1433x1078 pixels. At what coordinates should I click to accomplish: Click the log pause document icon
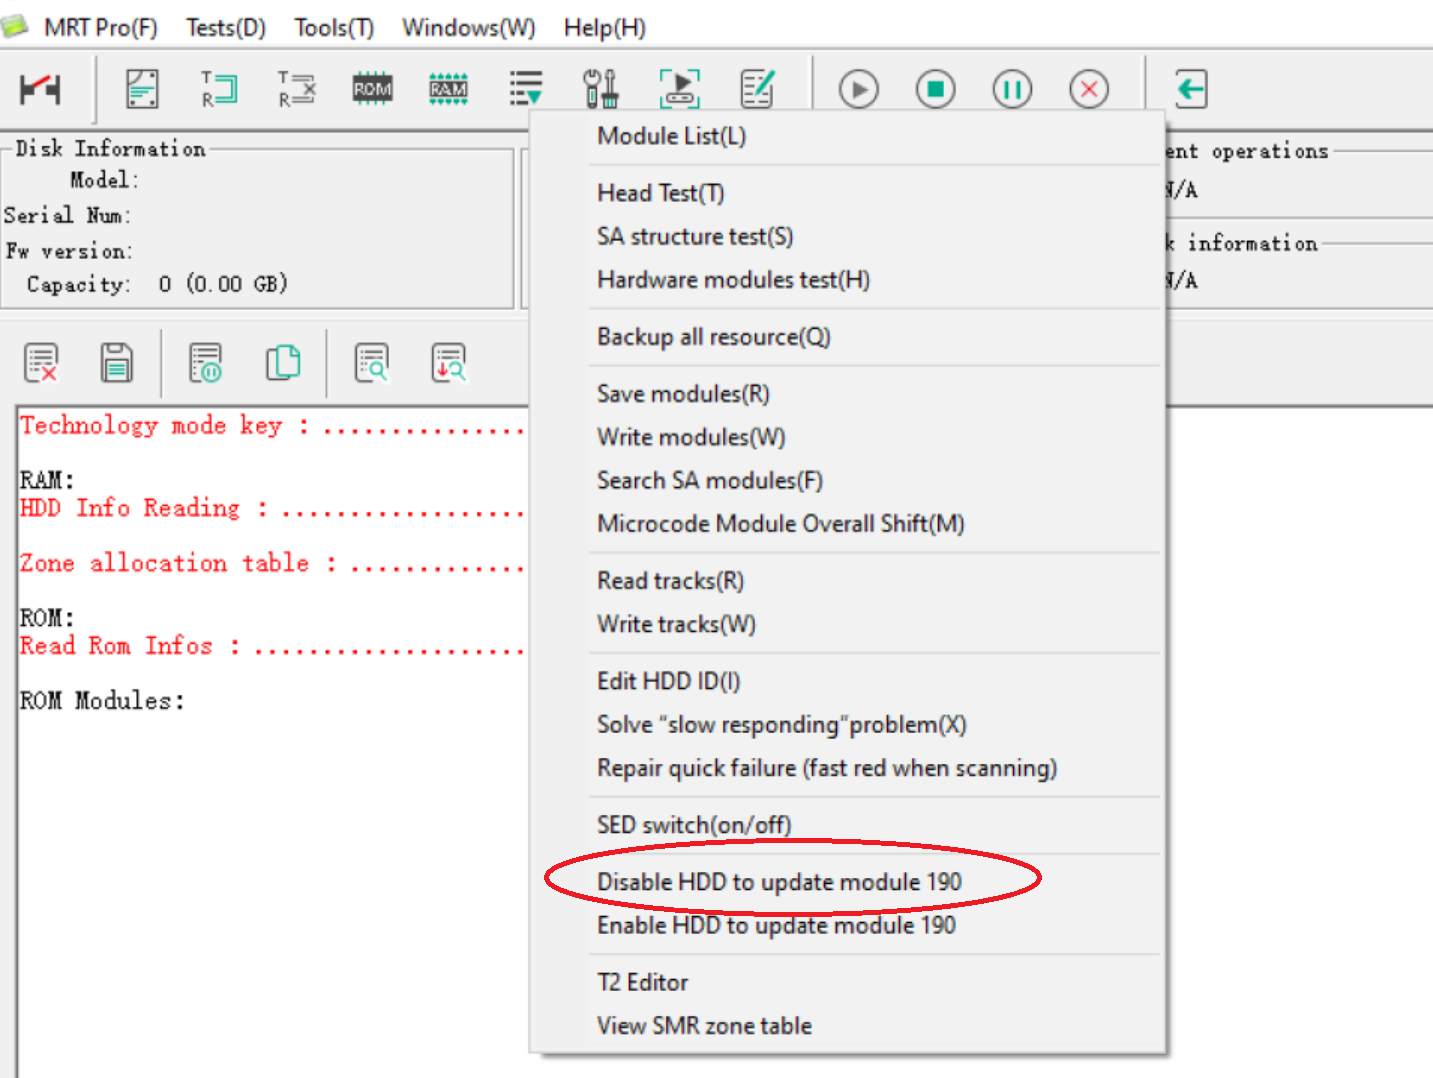click(205, 363)
